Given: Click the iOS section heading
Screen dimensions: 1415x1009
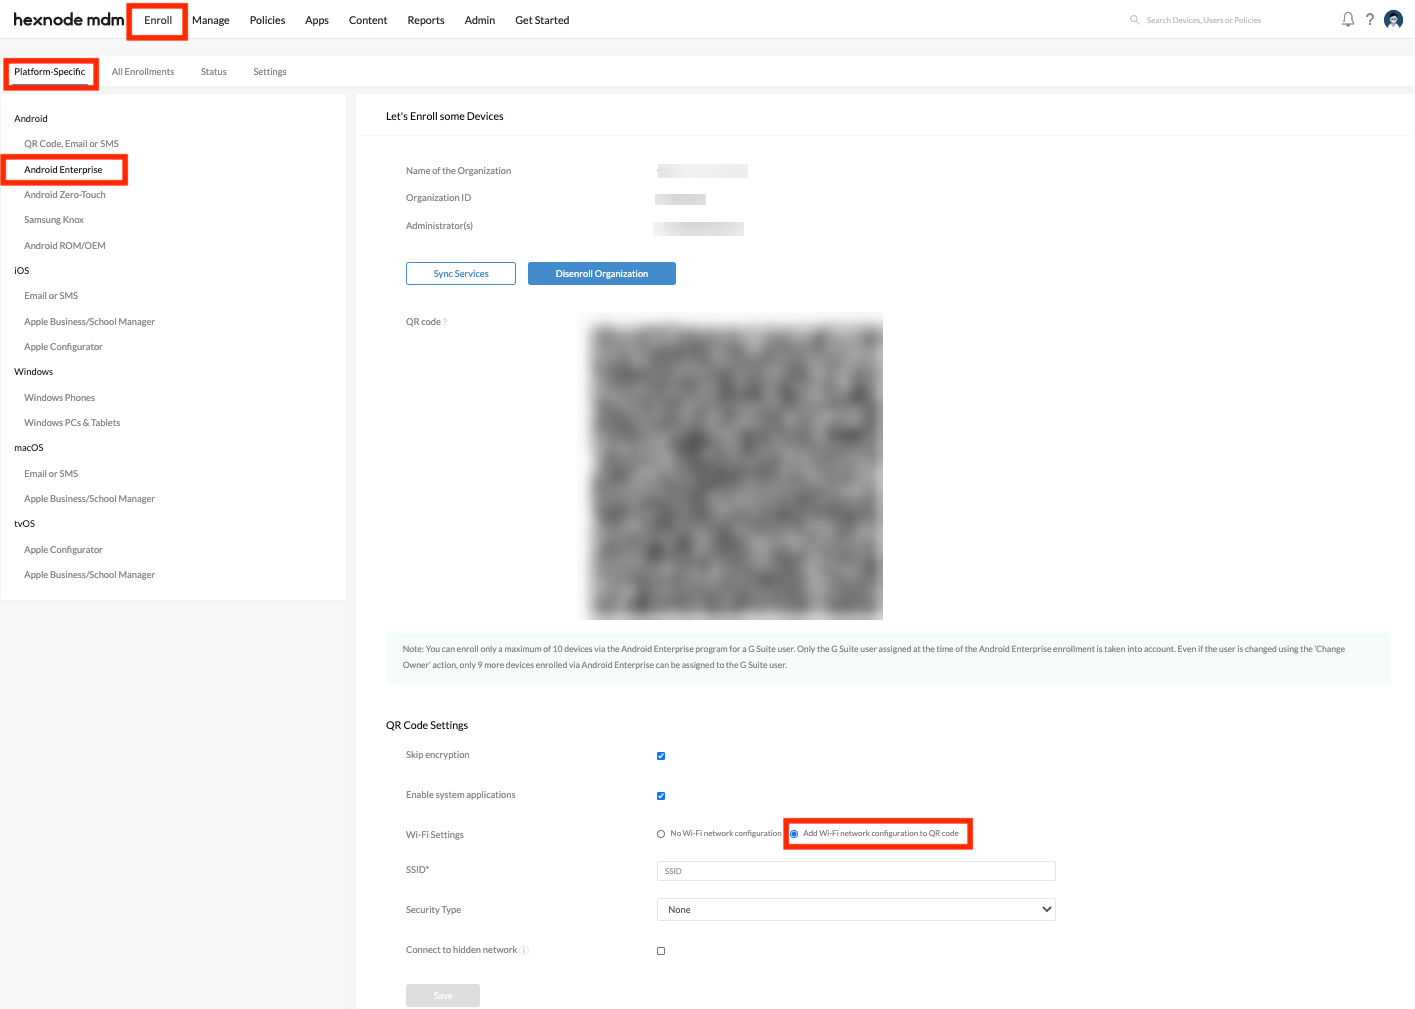Looking at the screenshot, I should [22, 271].
